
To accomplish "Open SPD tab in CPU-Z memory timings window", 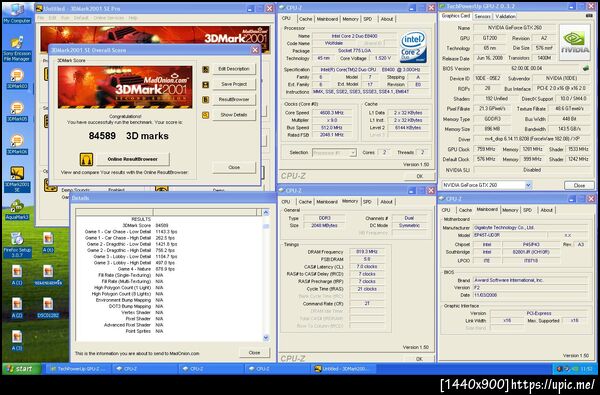I will pos(367,202).
